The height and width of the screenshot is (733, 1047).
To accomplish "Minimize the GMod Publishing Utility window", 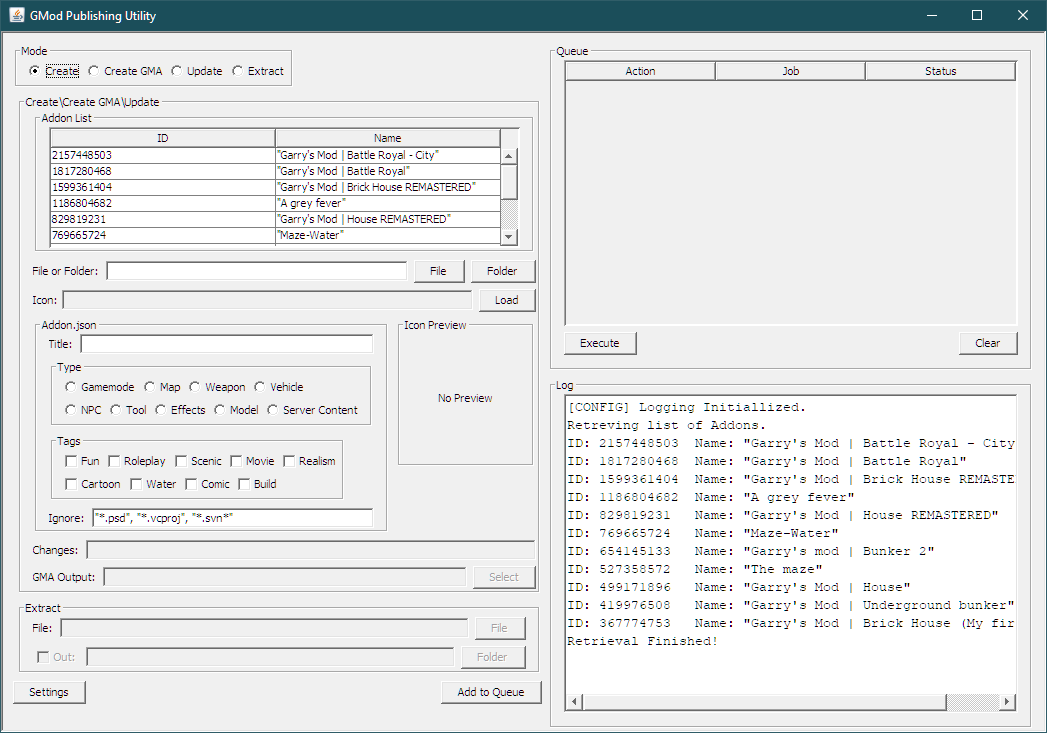I will coord(932,15).
